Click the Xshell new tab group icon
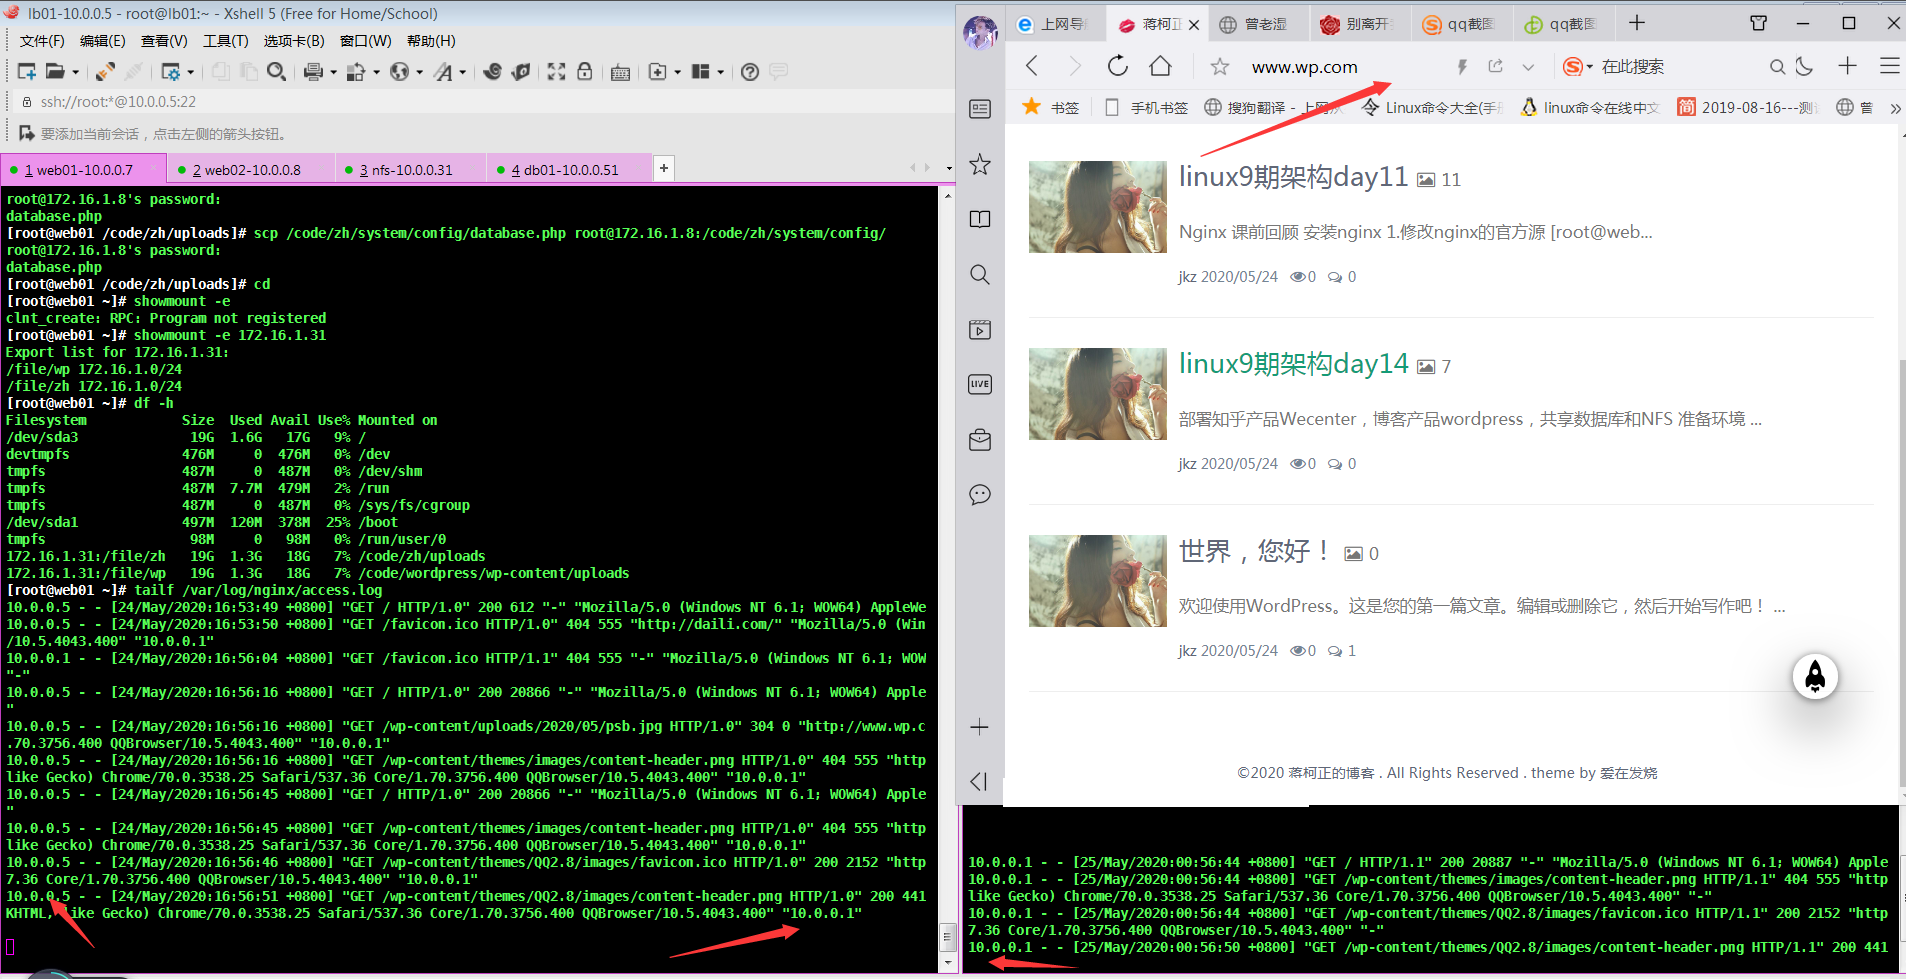 657,72
